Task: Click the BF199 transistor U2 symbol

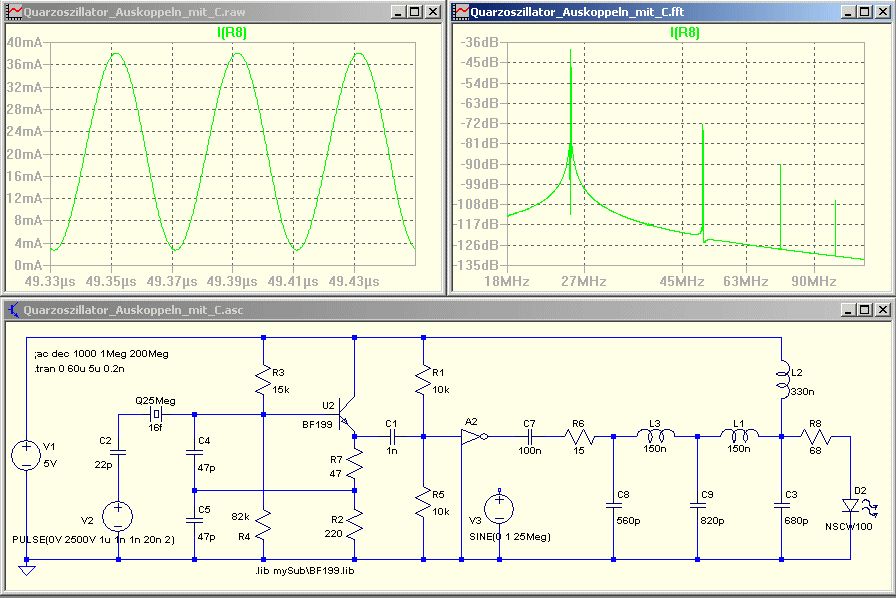Action: click(348, 414)
